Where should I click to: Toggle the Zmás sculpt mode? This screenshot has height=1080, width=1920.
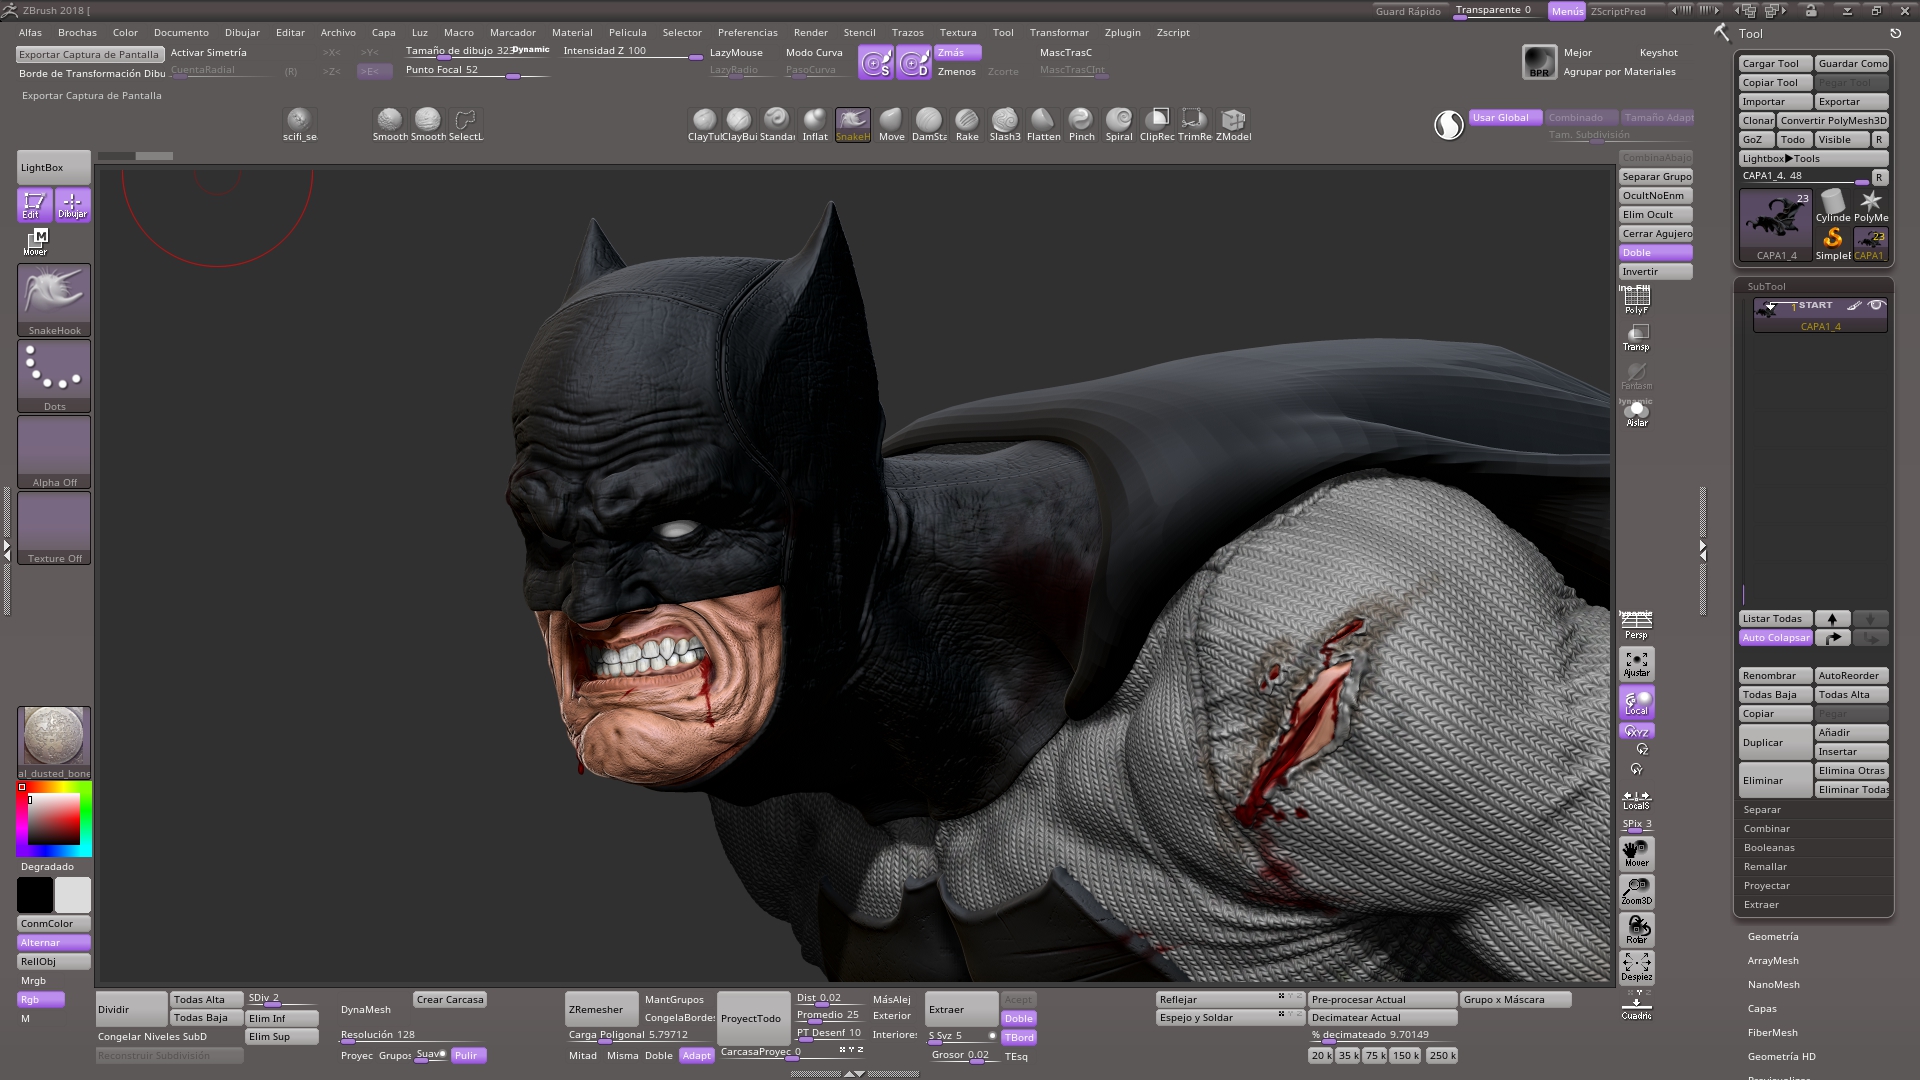[x=959, y=53]
